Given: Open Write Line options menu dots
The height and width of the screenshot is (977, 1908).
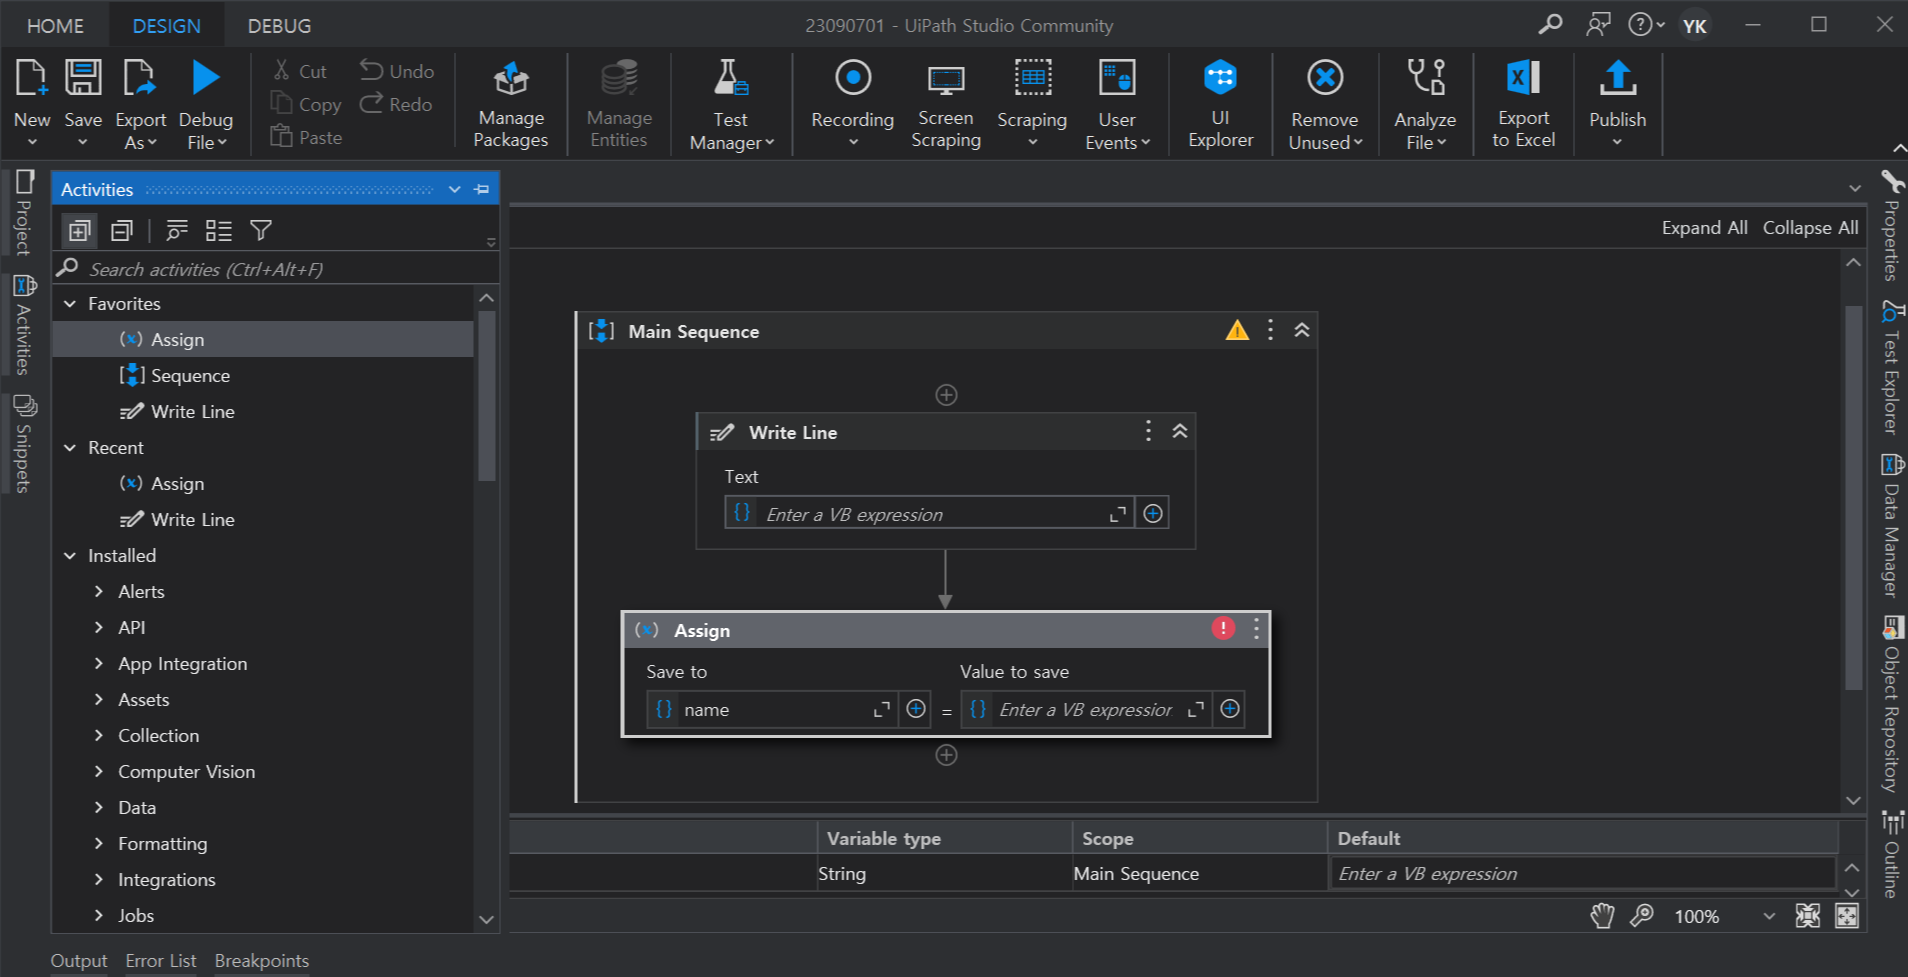Looking at the screenshot, I should tap(1148, 431).
